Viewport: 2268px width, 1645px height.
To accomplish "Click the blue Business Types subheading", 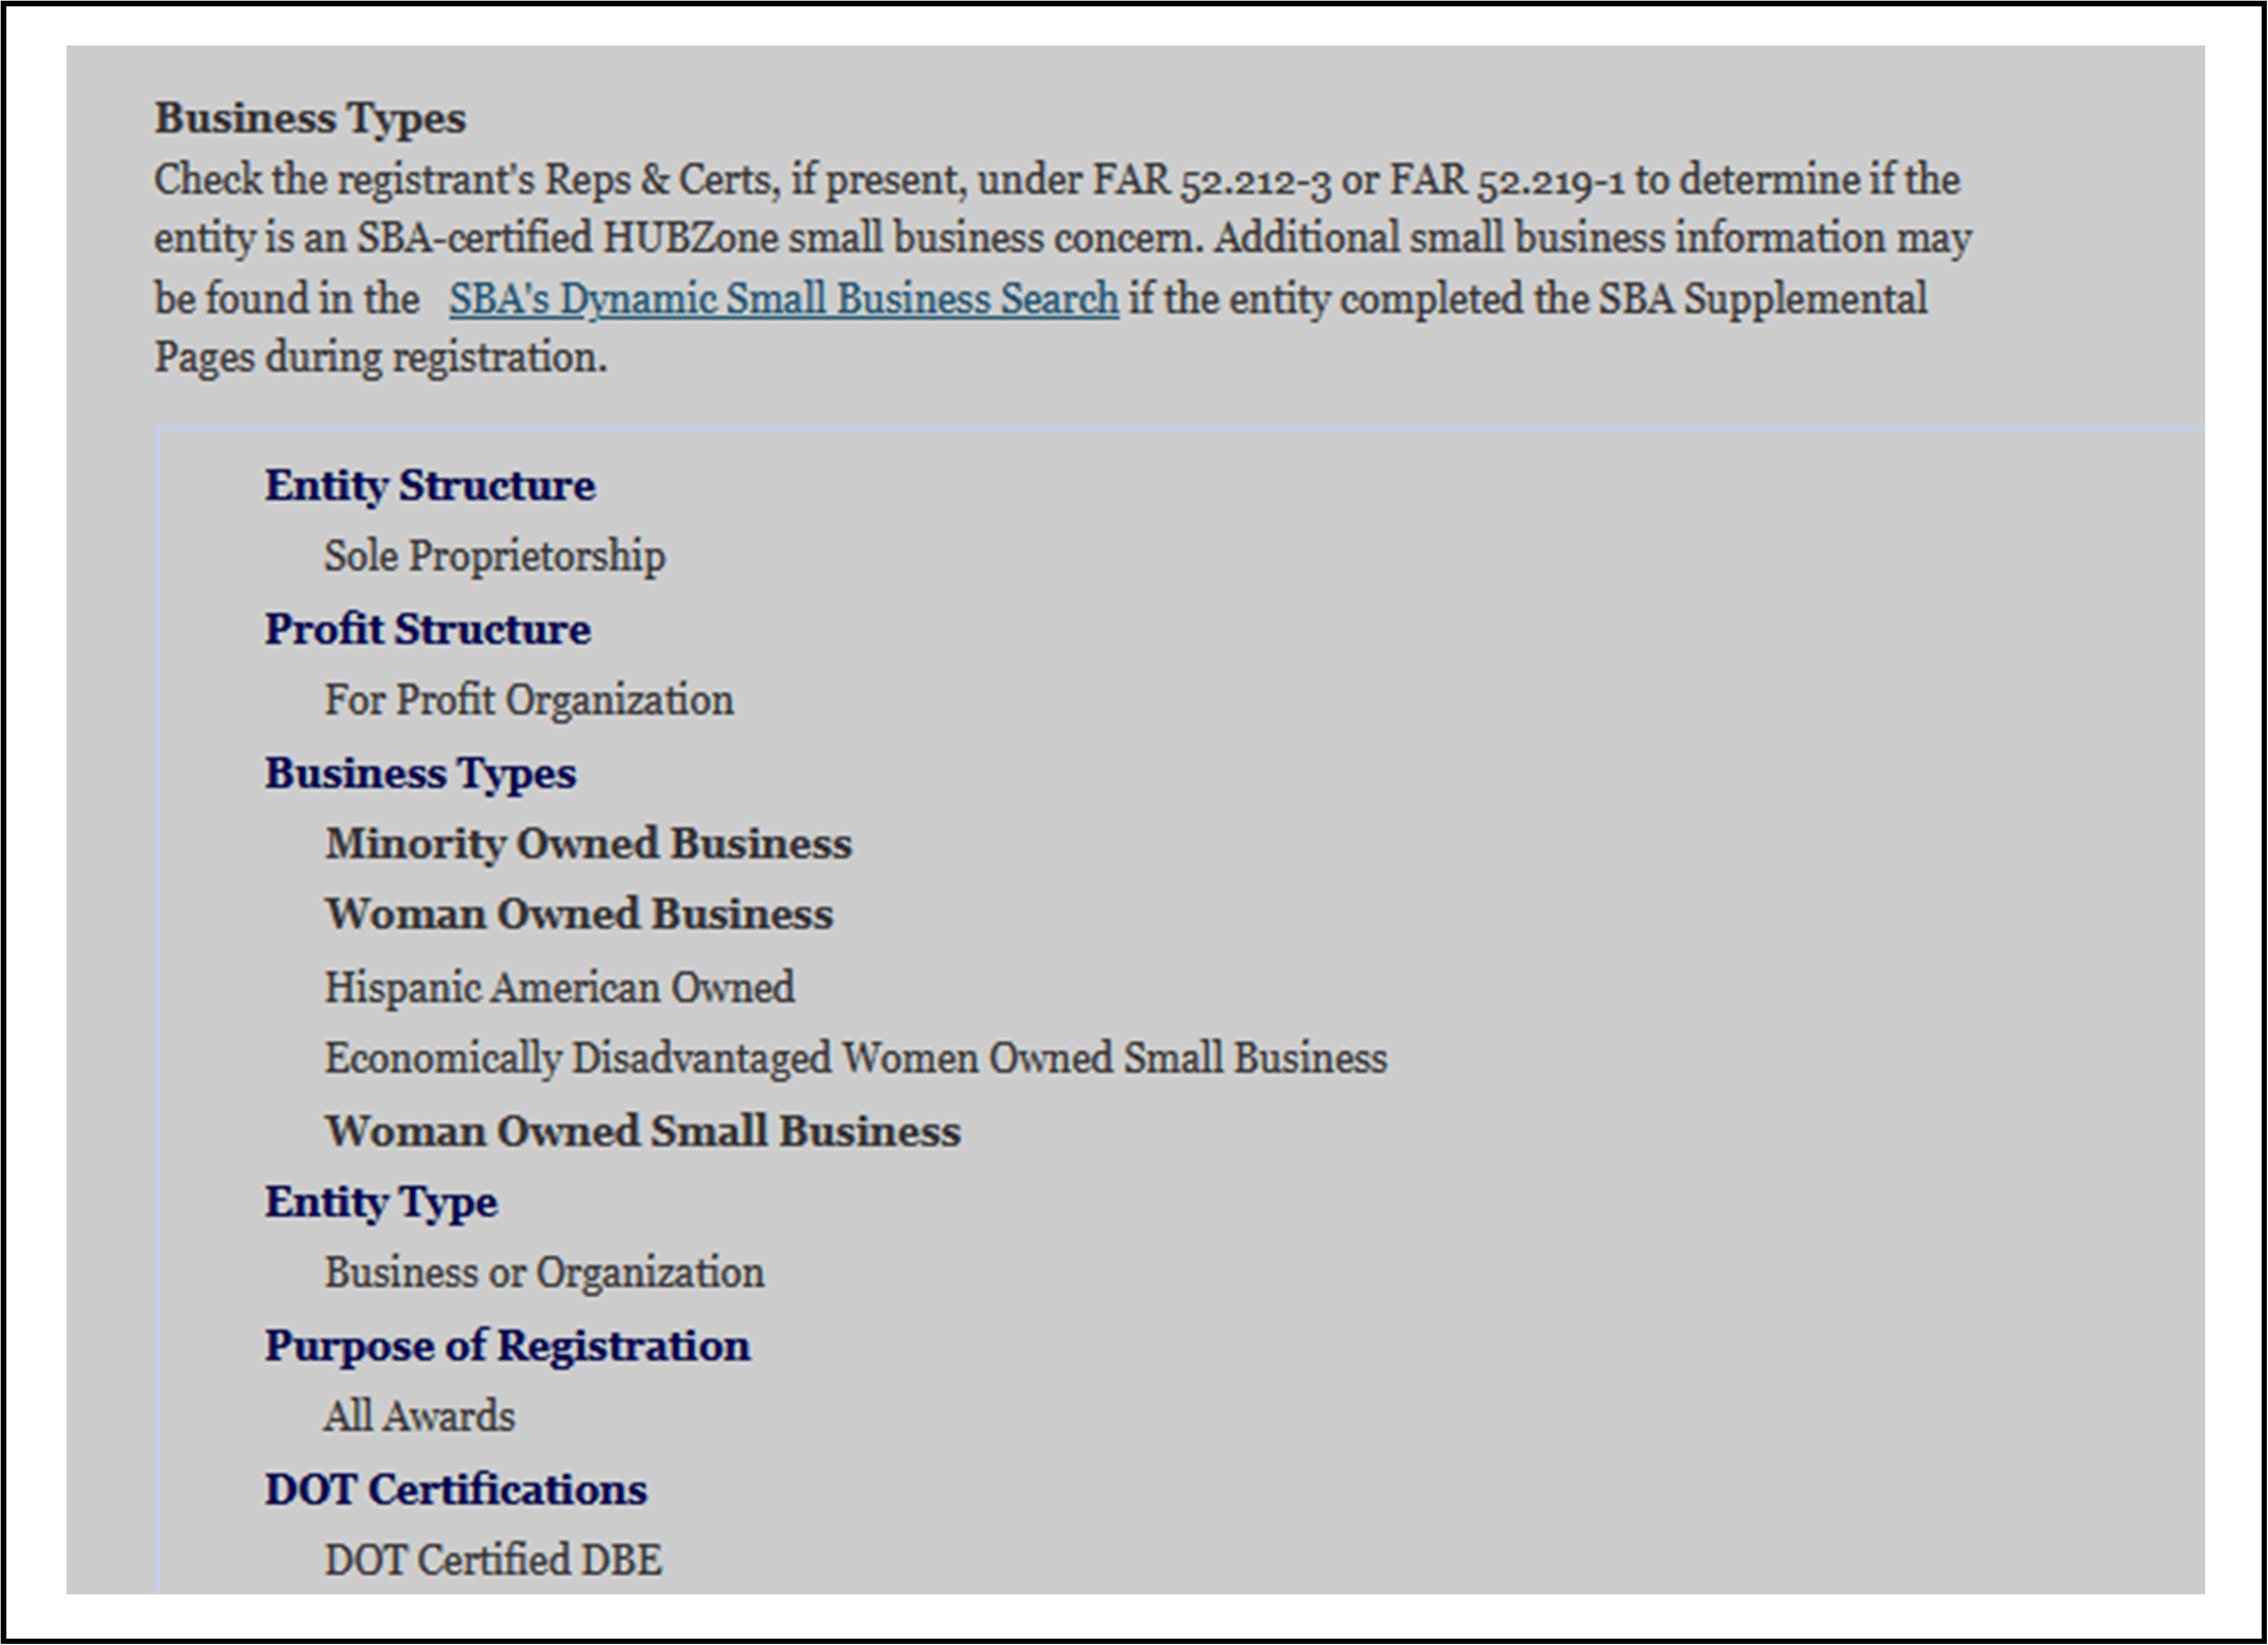I will (x=420, y=773).
